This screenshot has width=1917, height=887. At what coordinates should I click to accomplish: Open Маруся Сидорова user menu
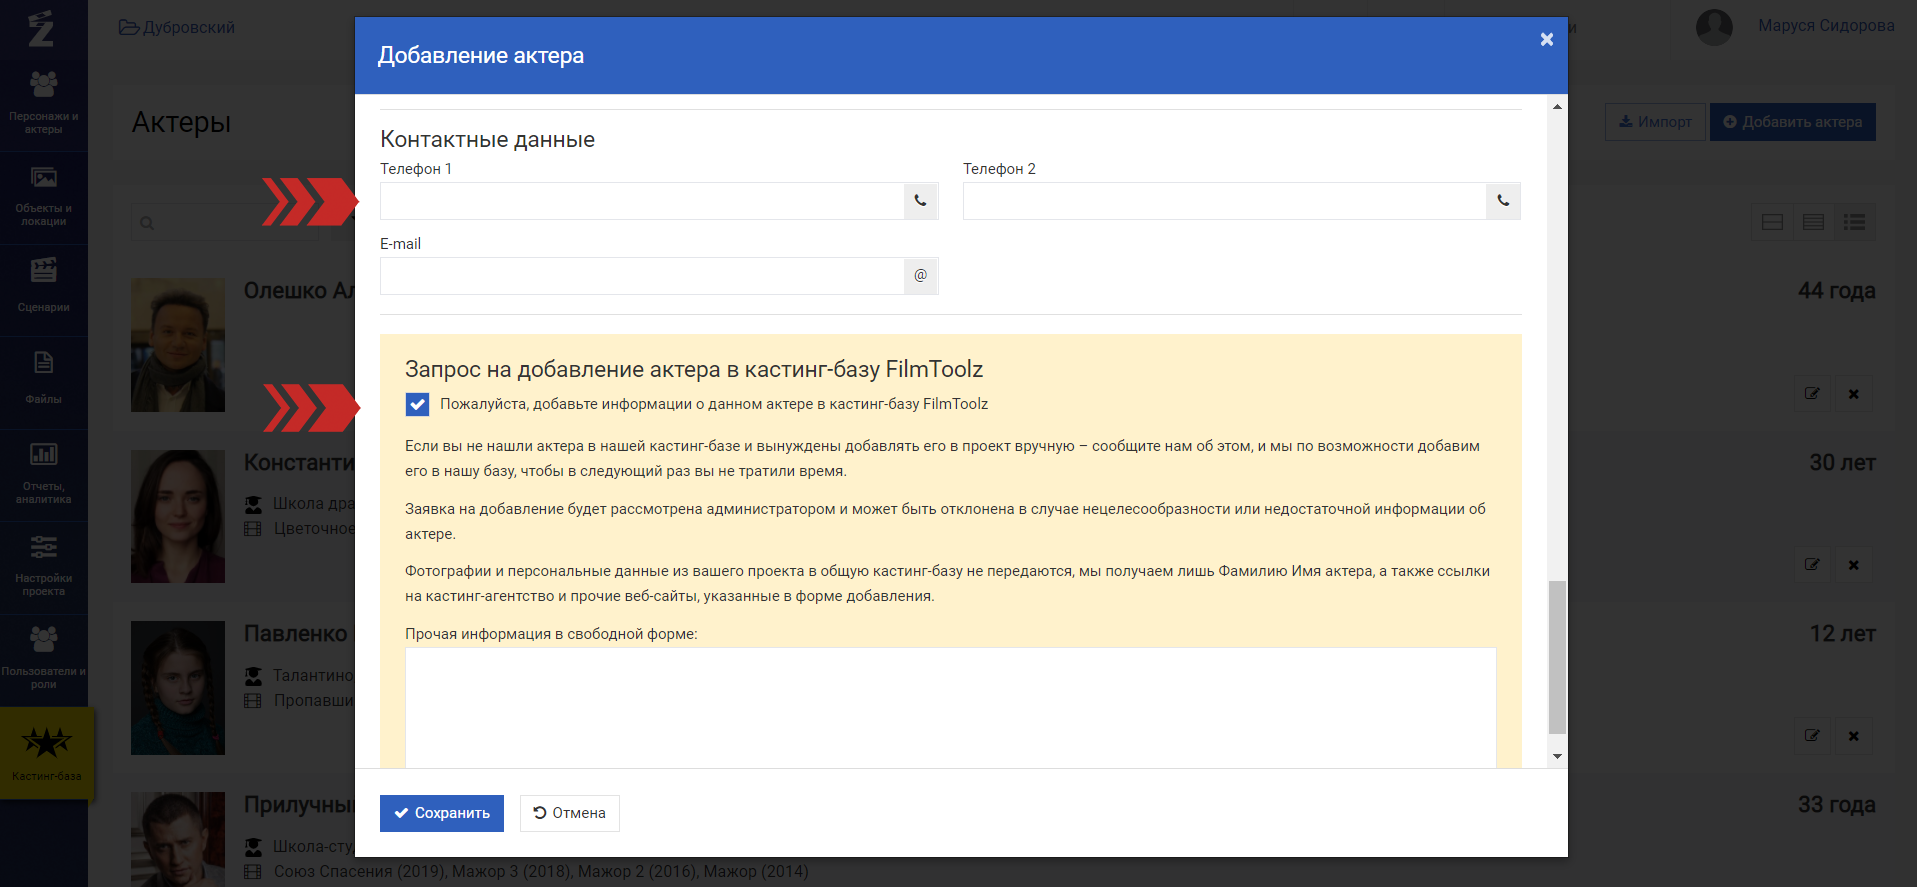tap(1826, 26)
